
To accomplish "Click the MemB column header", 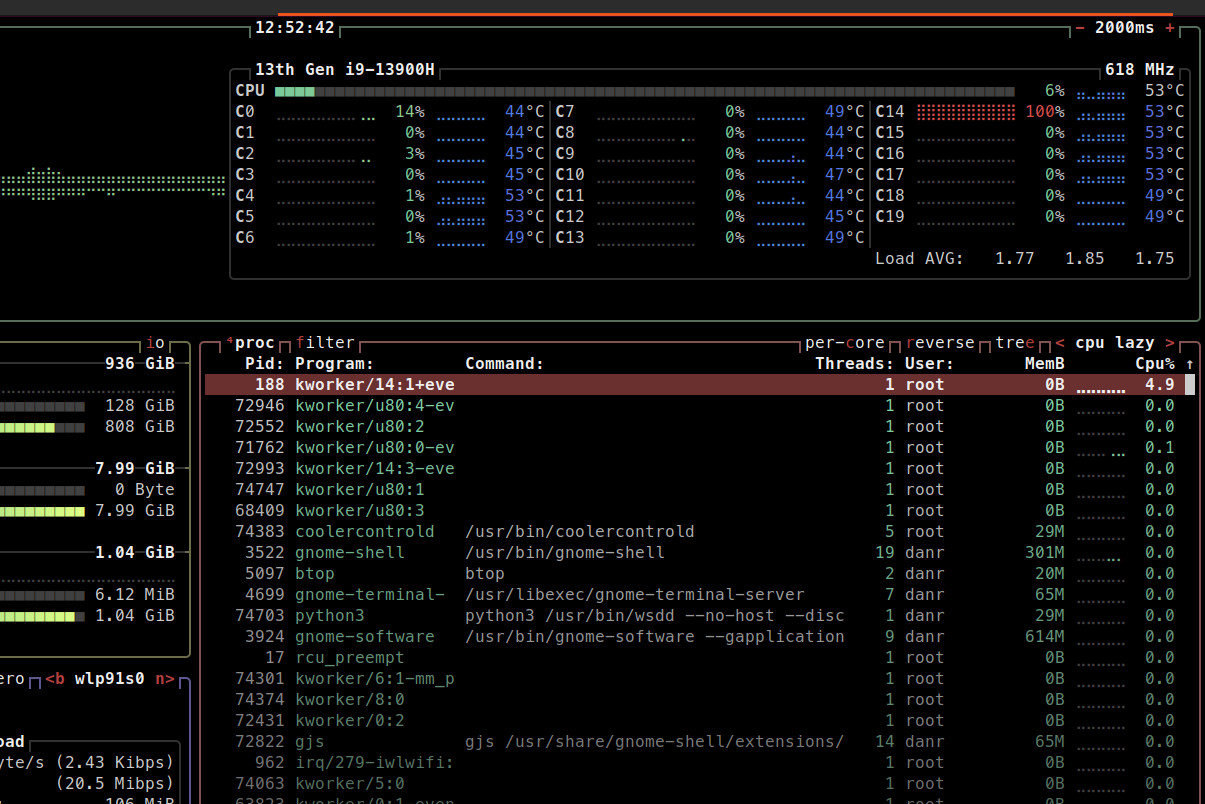I will tap(1045, 363).
